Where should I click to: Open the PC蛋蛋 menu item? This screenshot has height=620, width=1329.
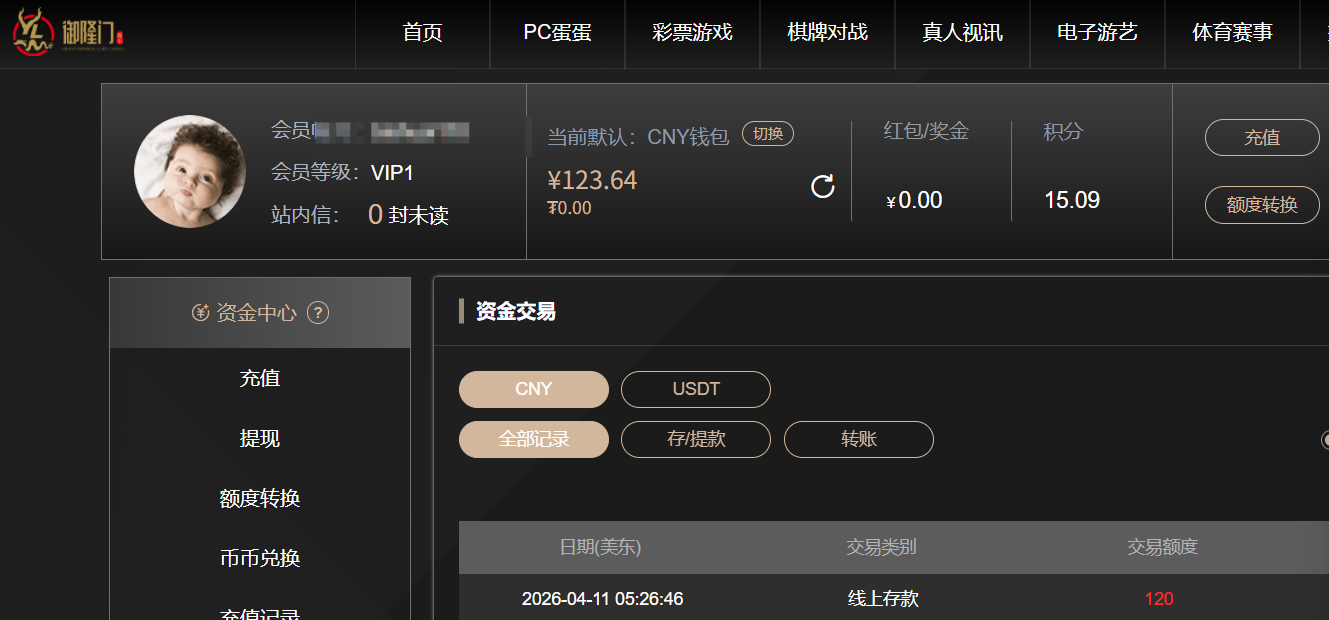[557, 33]
